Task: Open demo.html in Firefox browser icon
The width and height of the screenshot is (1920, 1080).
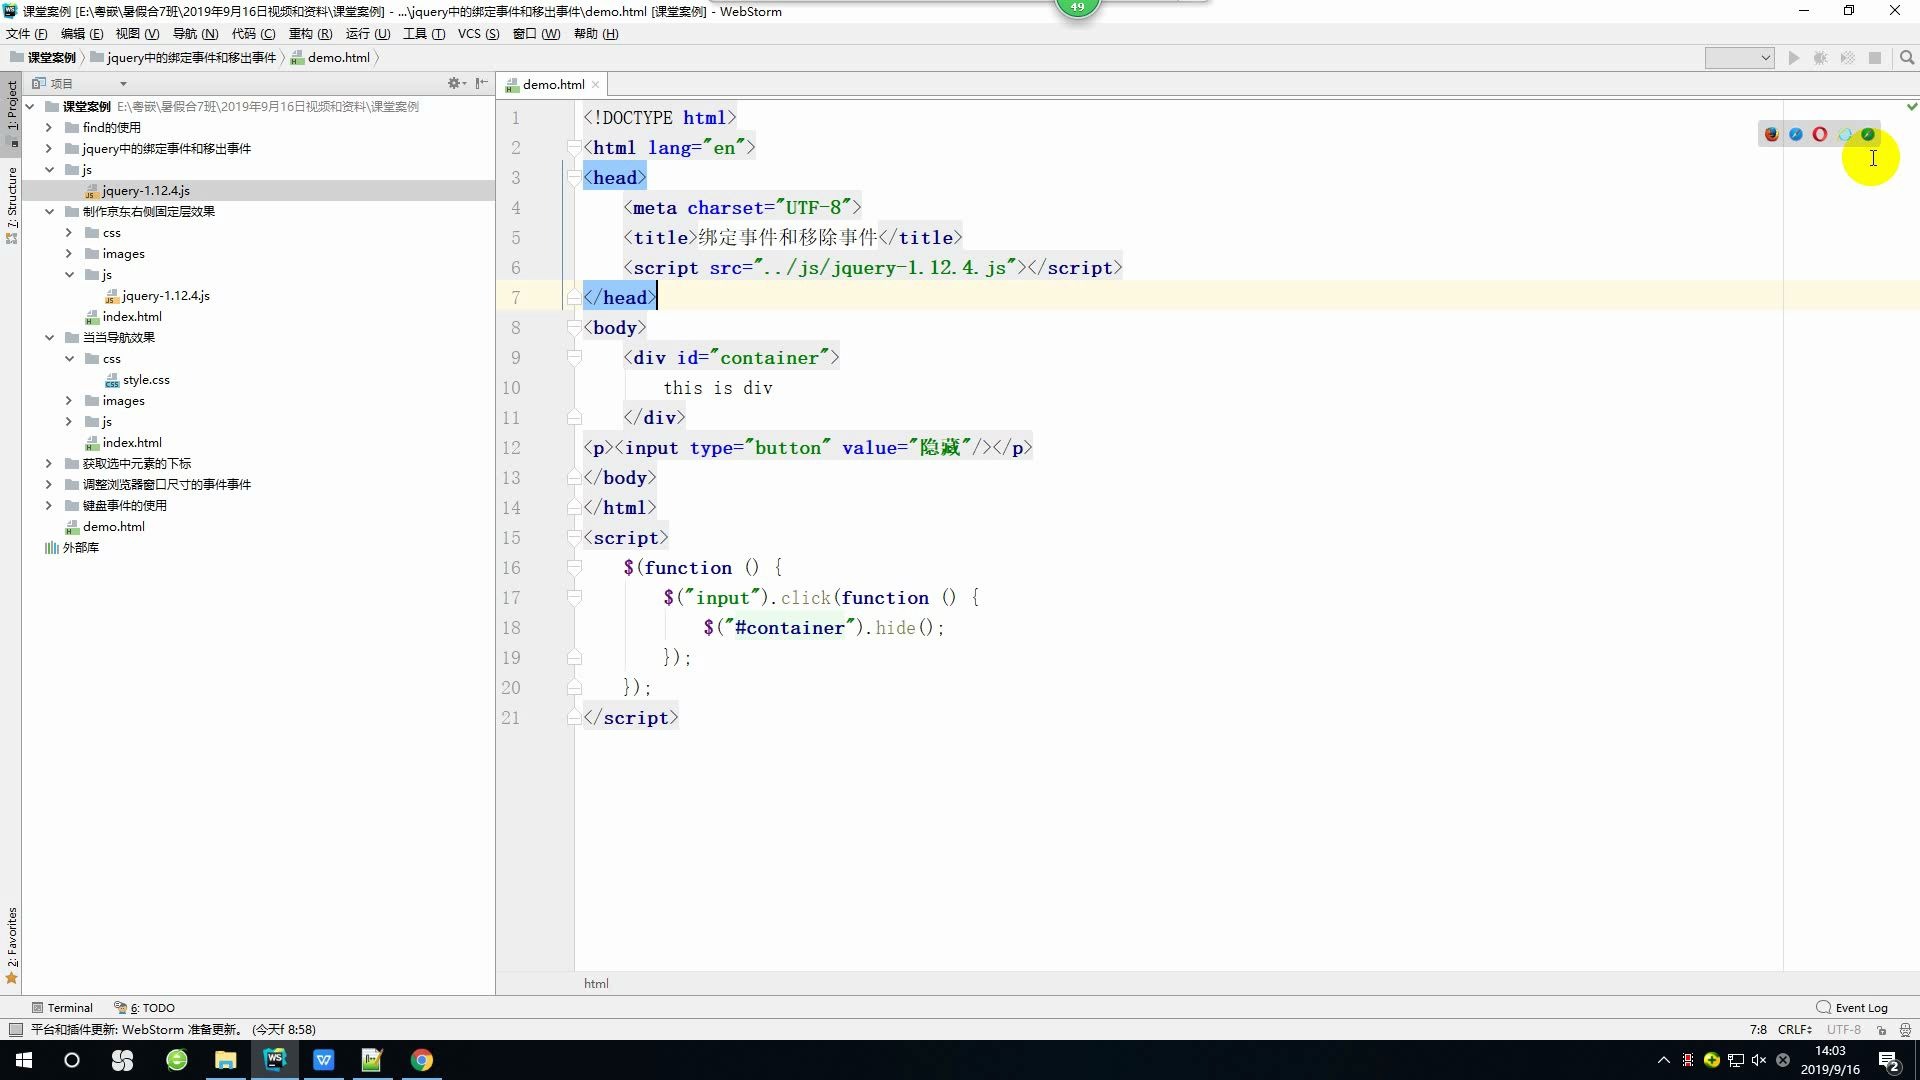Action: pyautogui.click(x=1771, y=134)
